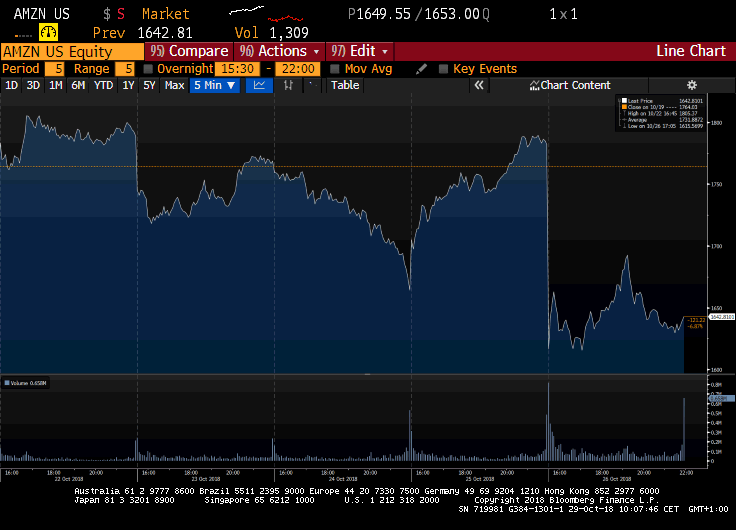Edit the 15:30 start time field
This screenshot has width=736, height=530.
pyautogui.click(x=238, y=69)
